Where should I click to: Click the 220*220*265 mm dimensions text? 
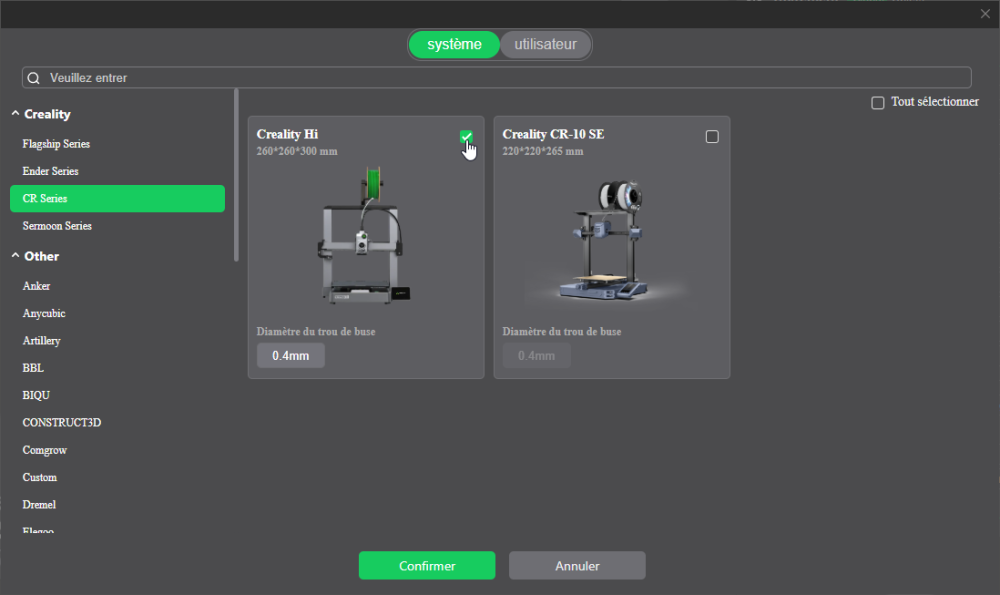543,151
